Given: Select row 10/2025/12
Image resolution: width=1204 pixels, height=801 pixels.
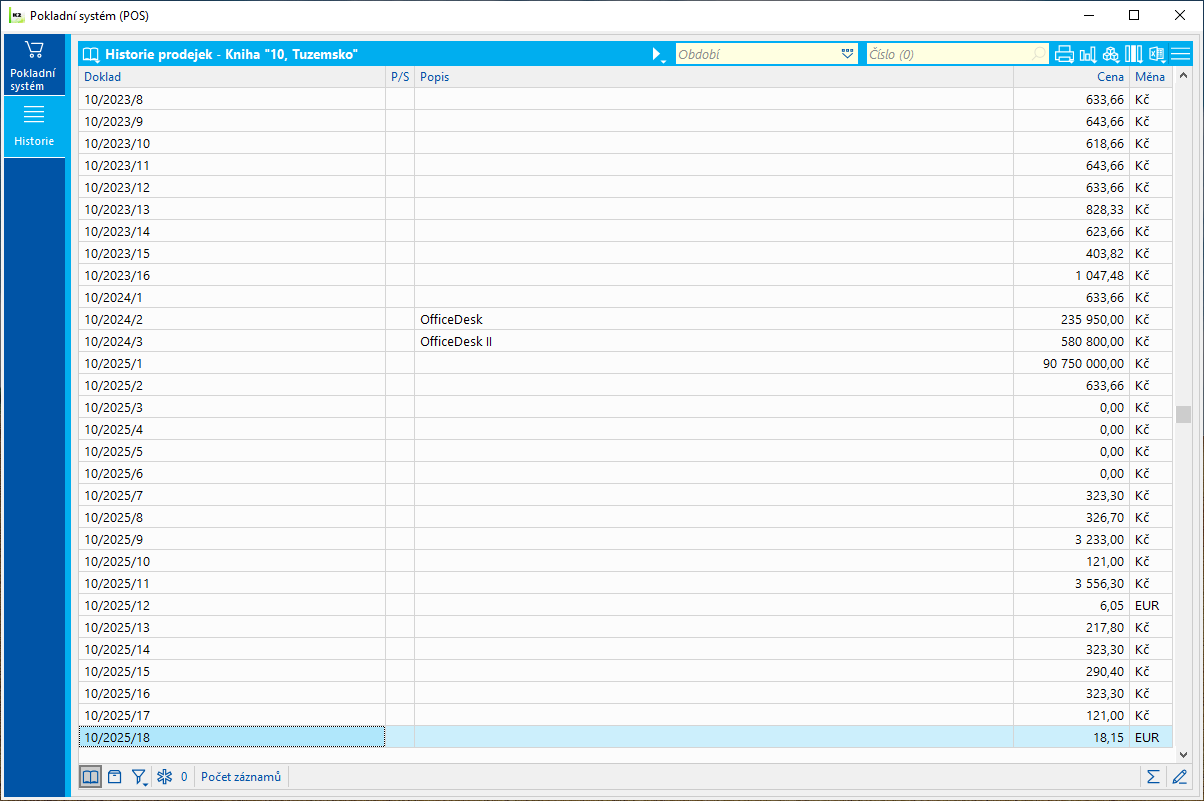Looking at the screenshot, I should (625, 605).
